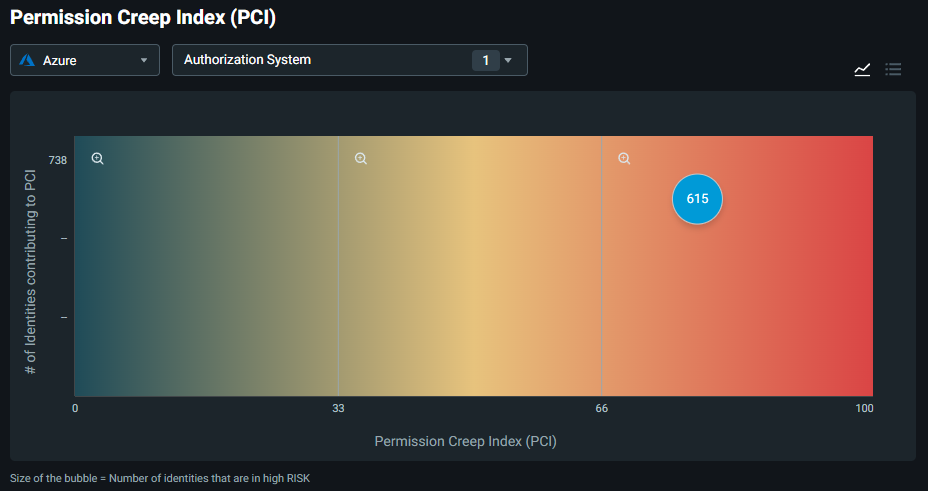Viewport: 928px width, 491px height.
Task: Click the 100 tick on PCI axis
Action: [864, 408]
